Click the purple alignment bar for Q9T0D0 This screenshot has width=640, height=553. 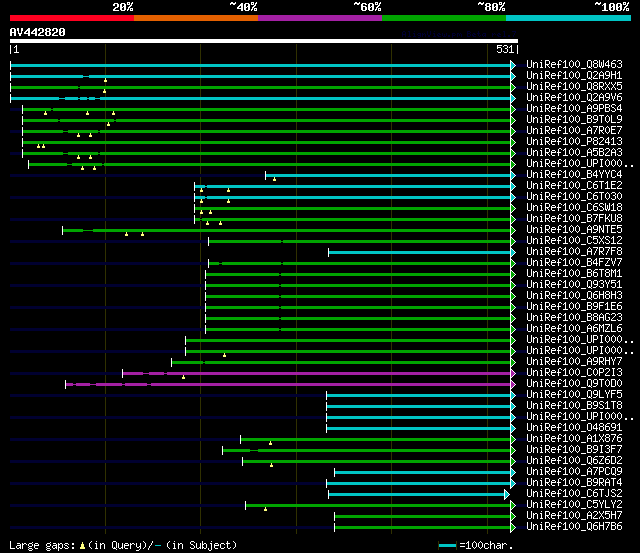click(288, 384)
